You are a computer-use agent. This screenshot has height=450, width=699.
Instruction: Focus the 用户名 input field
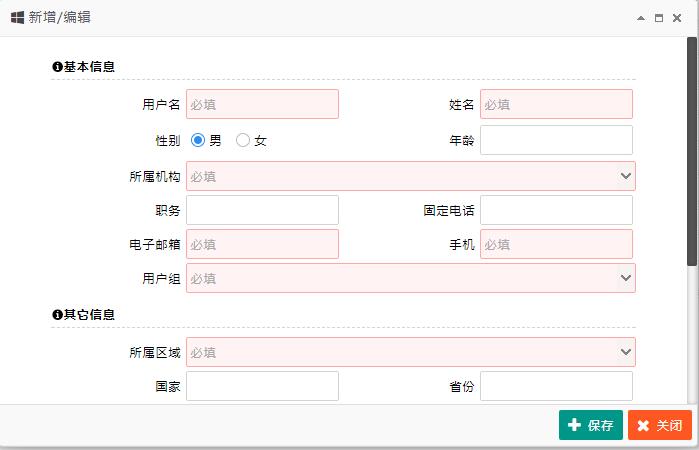pyautogui.click(x=262, y=104)
